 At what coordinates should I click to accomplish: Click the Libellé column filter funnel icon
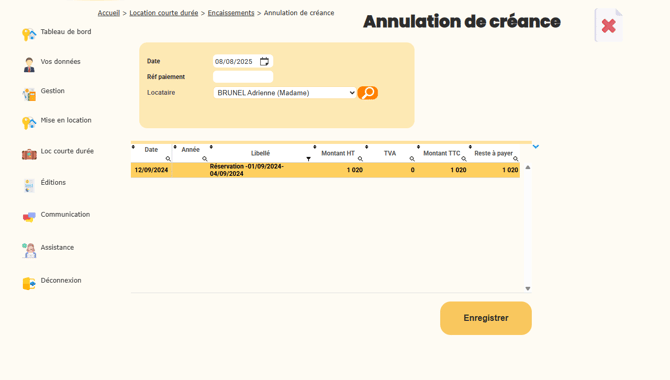click(x=308, y=159)
